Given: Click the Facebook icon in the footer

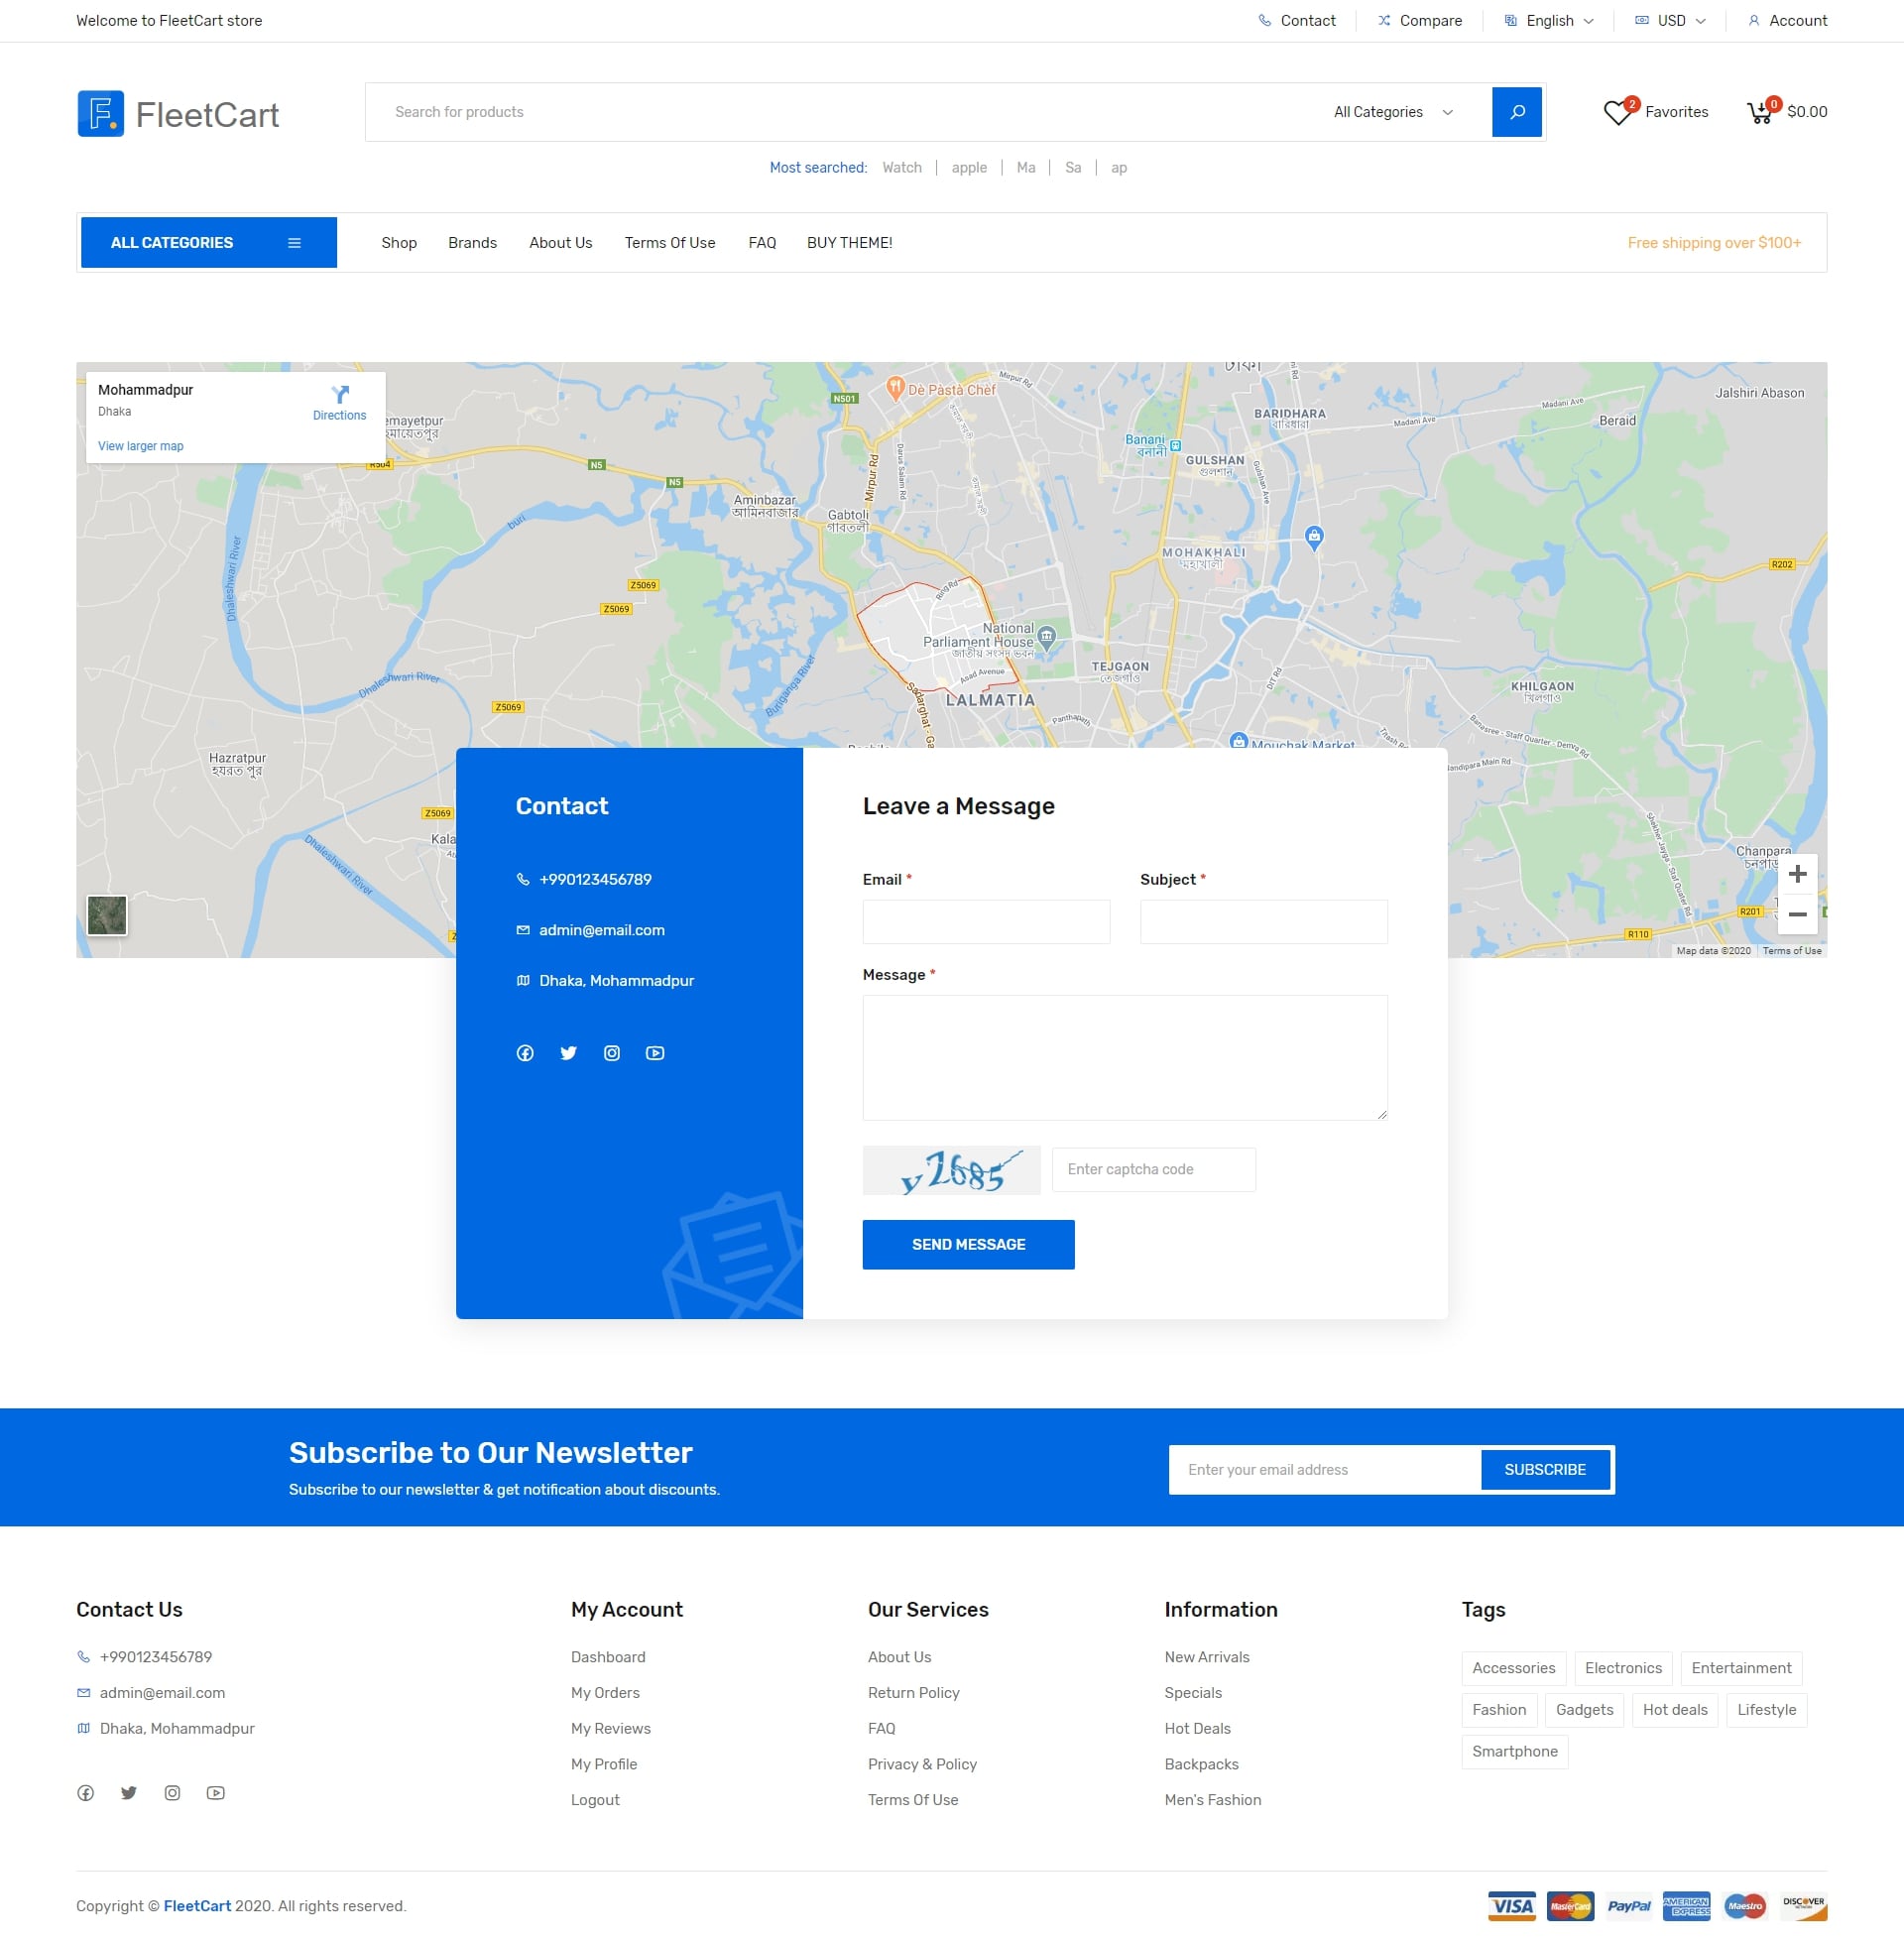Looking at the screenshot, I should click(x=85, y=1792).
